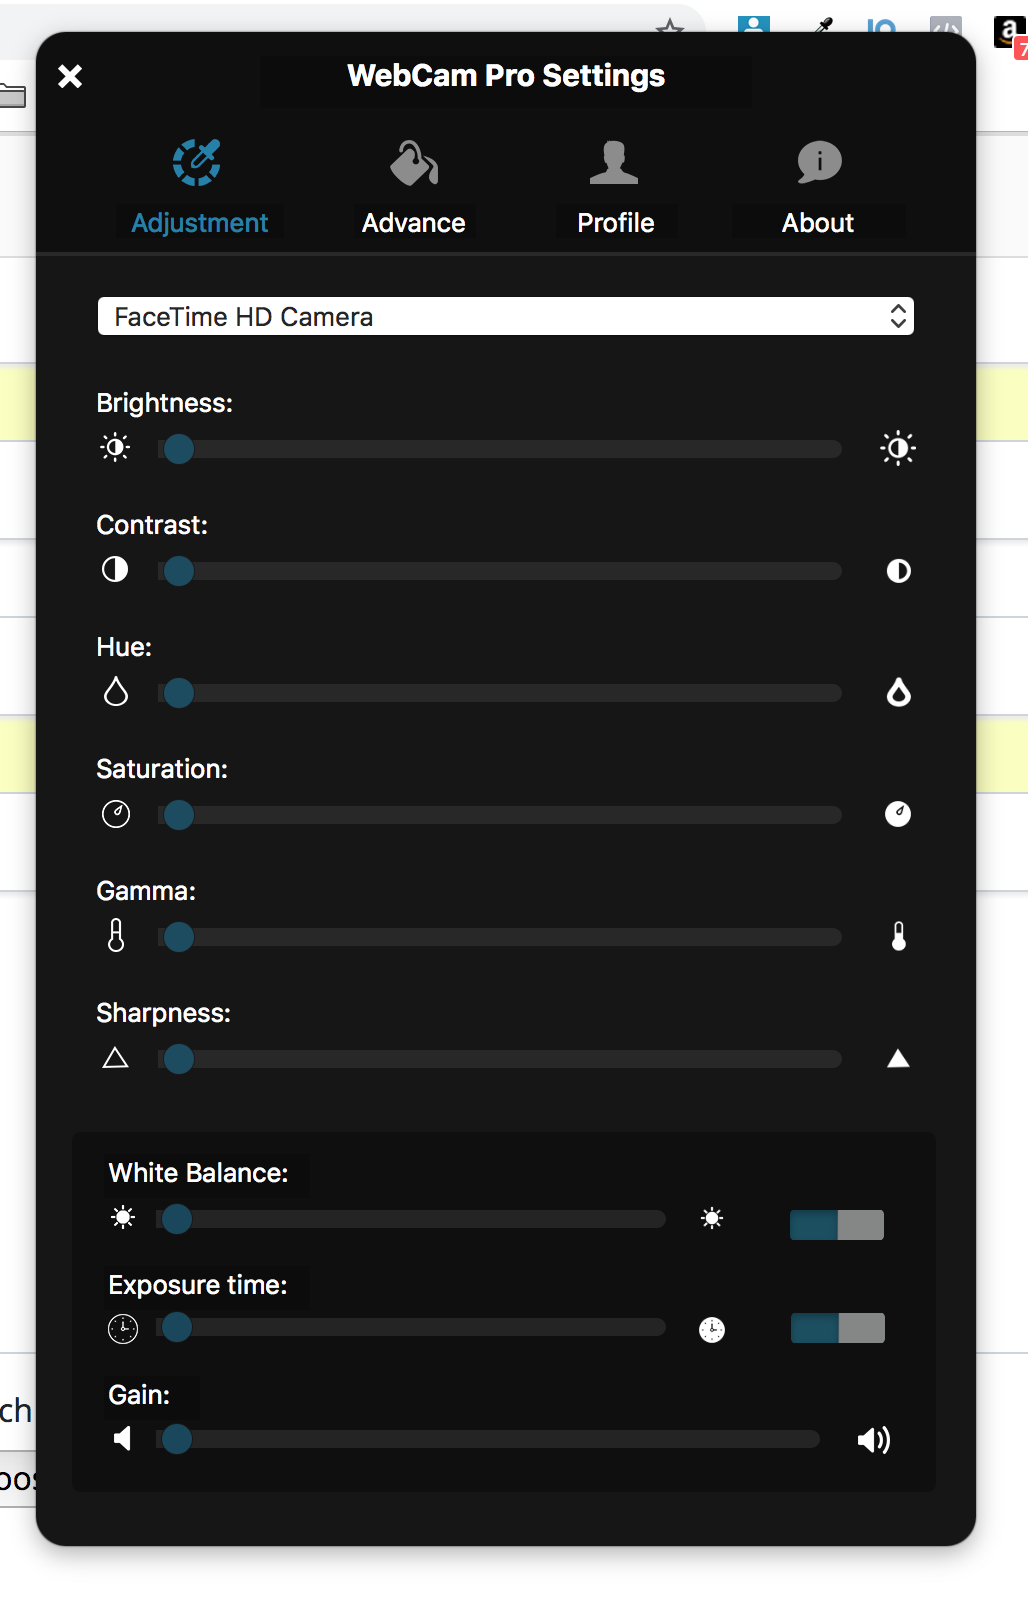Toggle the Exposure time auto switch

click(x=838, y=1328)
